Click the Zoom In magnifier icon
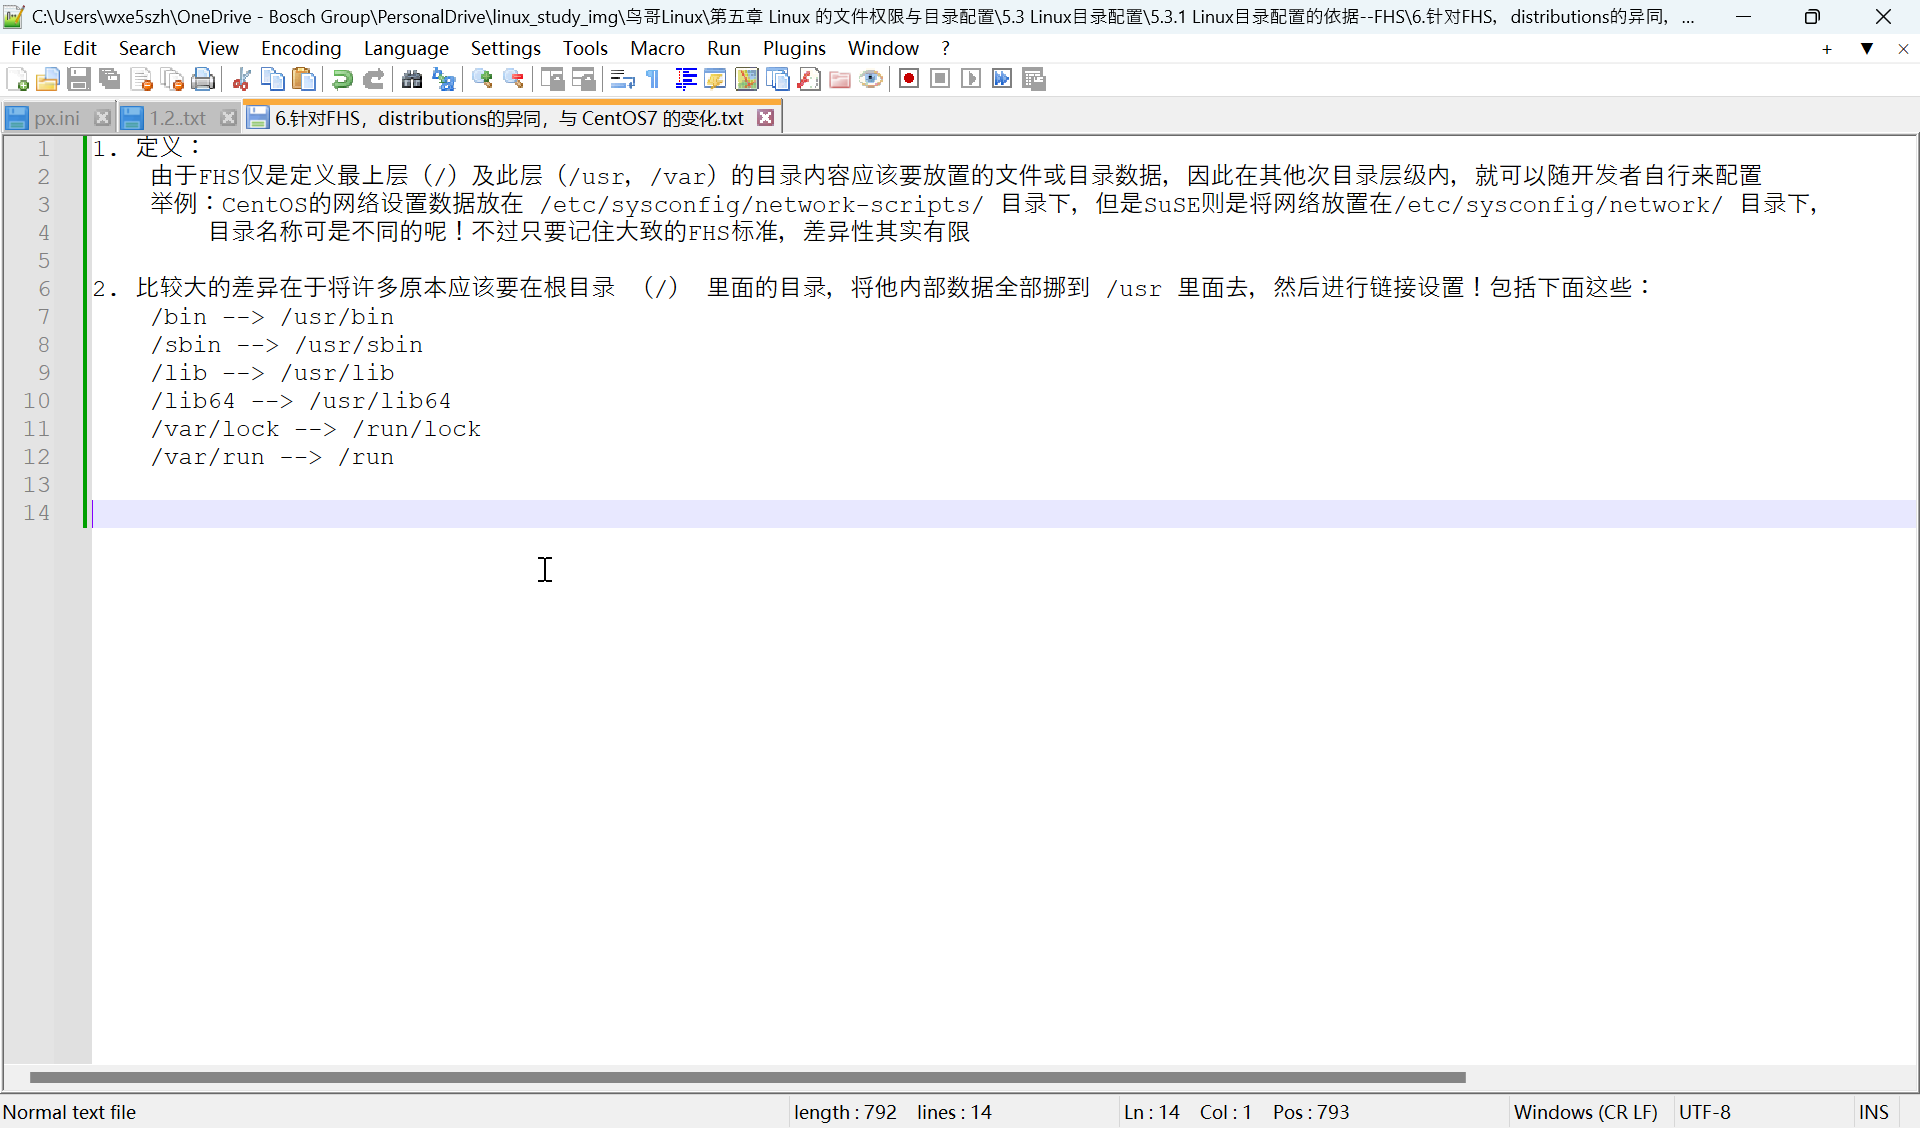Viewport: 1920px width, 1128px height. [482, 79]
